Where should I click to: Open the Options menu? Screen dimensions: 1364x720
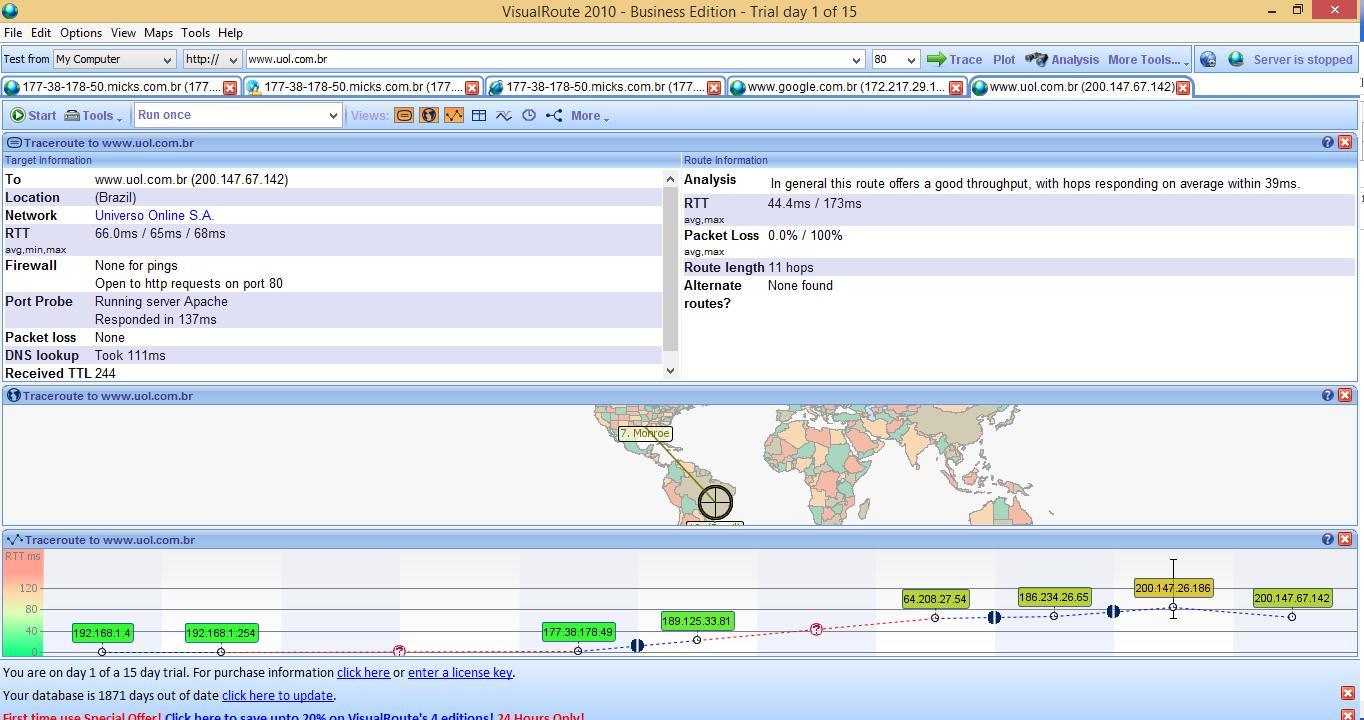pos(81,33)
